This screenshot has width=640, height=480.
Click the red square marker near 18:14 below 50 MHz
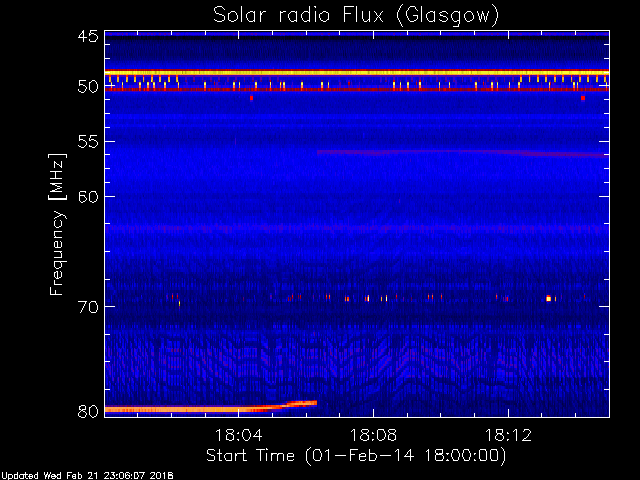point(583,98)
